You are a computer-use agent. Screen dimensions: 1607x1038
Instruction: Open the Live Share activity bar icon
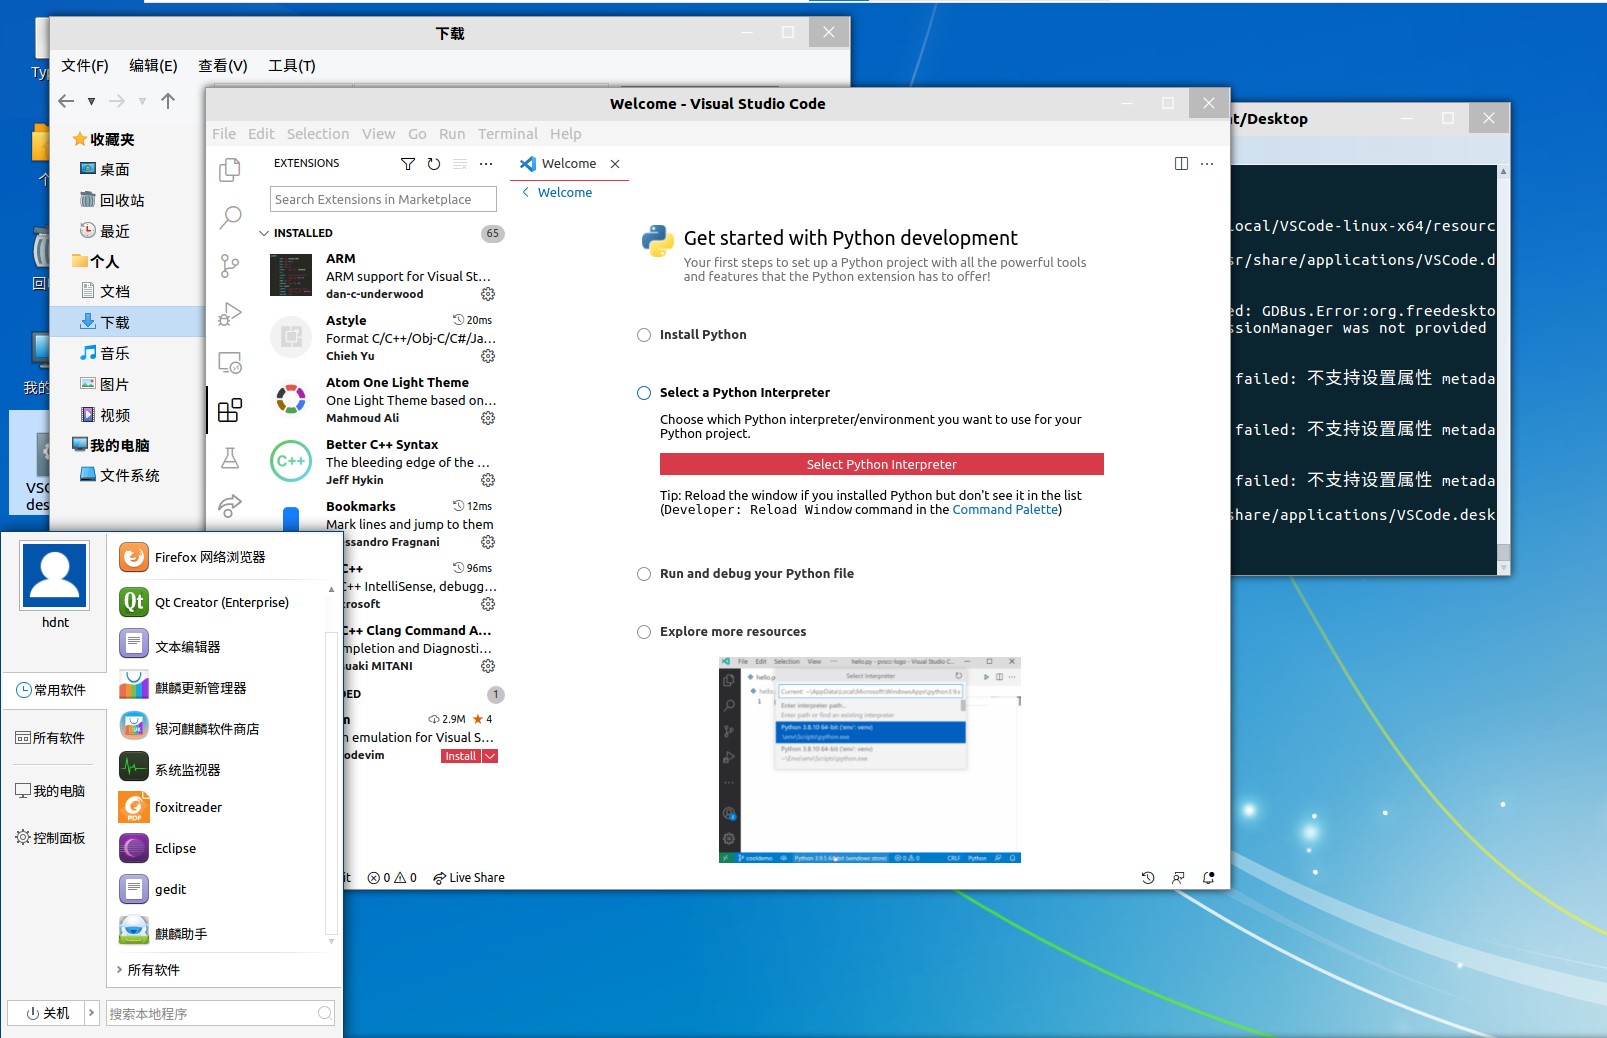[230, 506]
